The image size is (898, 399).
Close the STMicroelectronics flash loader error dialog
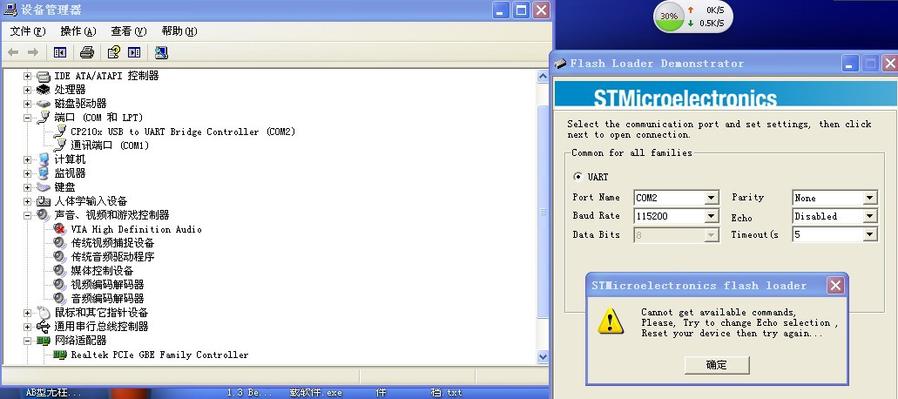click(x=836, y=285)
